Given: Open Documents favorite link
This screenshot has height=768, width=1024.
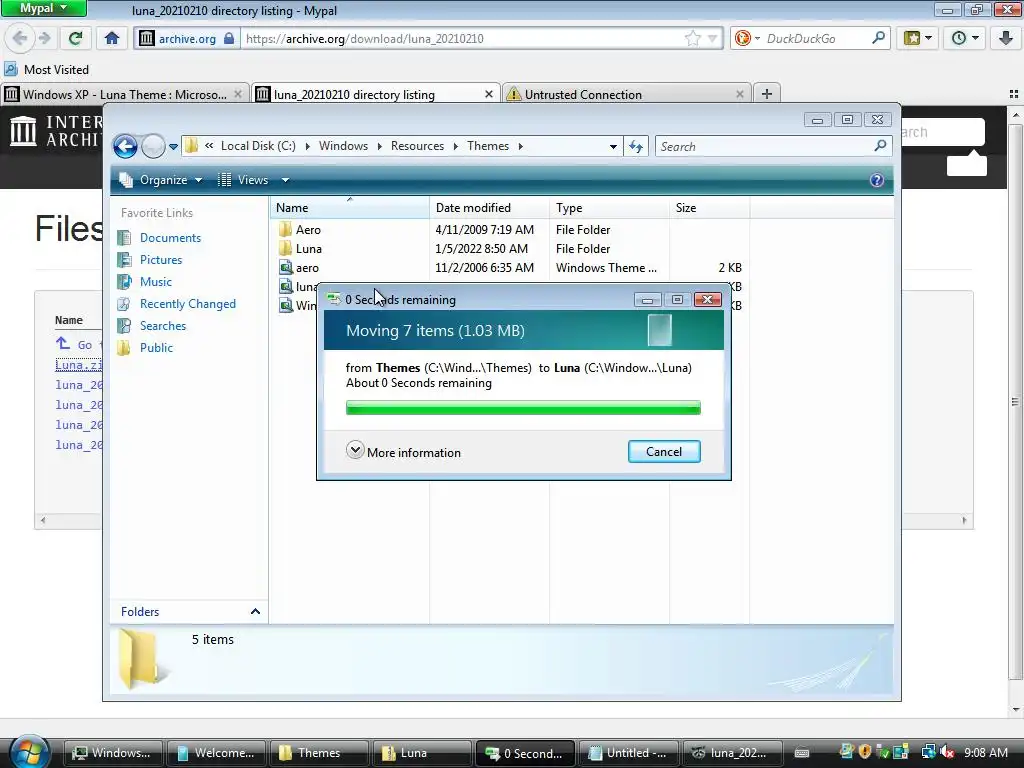Looking at the screenshot, I should [x=170, y=238].
